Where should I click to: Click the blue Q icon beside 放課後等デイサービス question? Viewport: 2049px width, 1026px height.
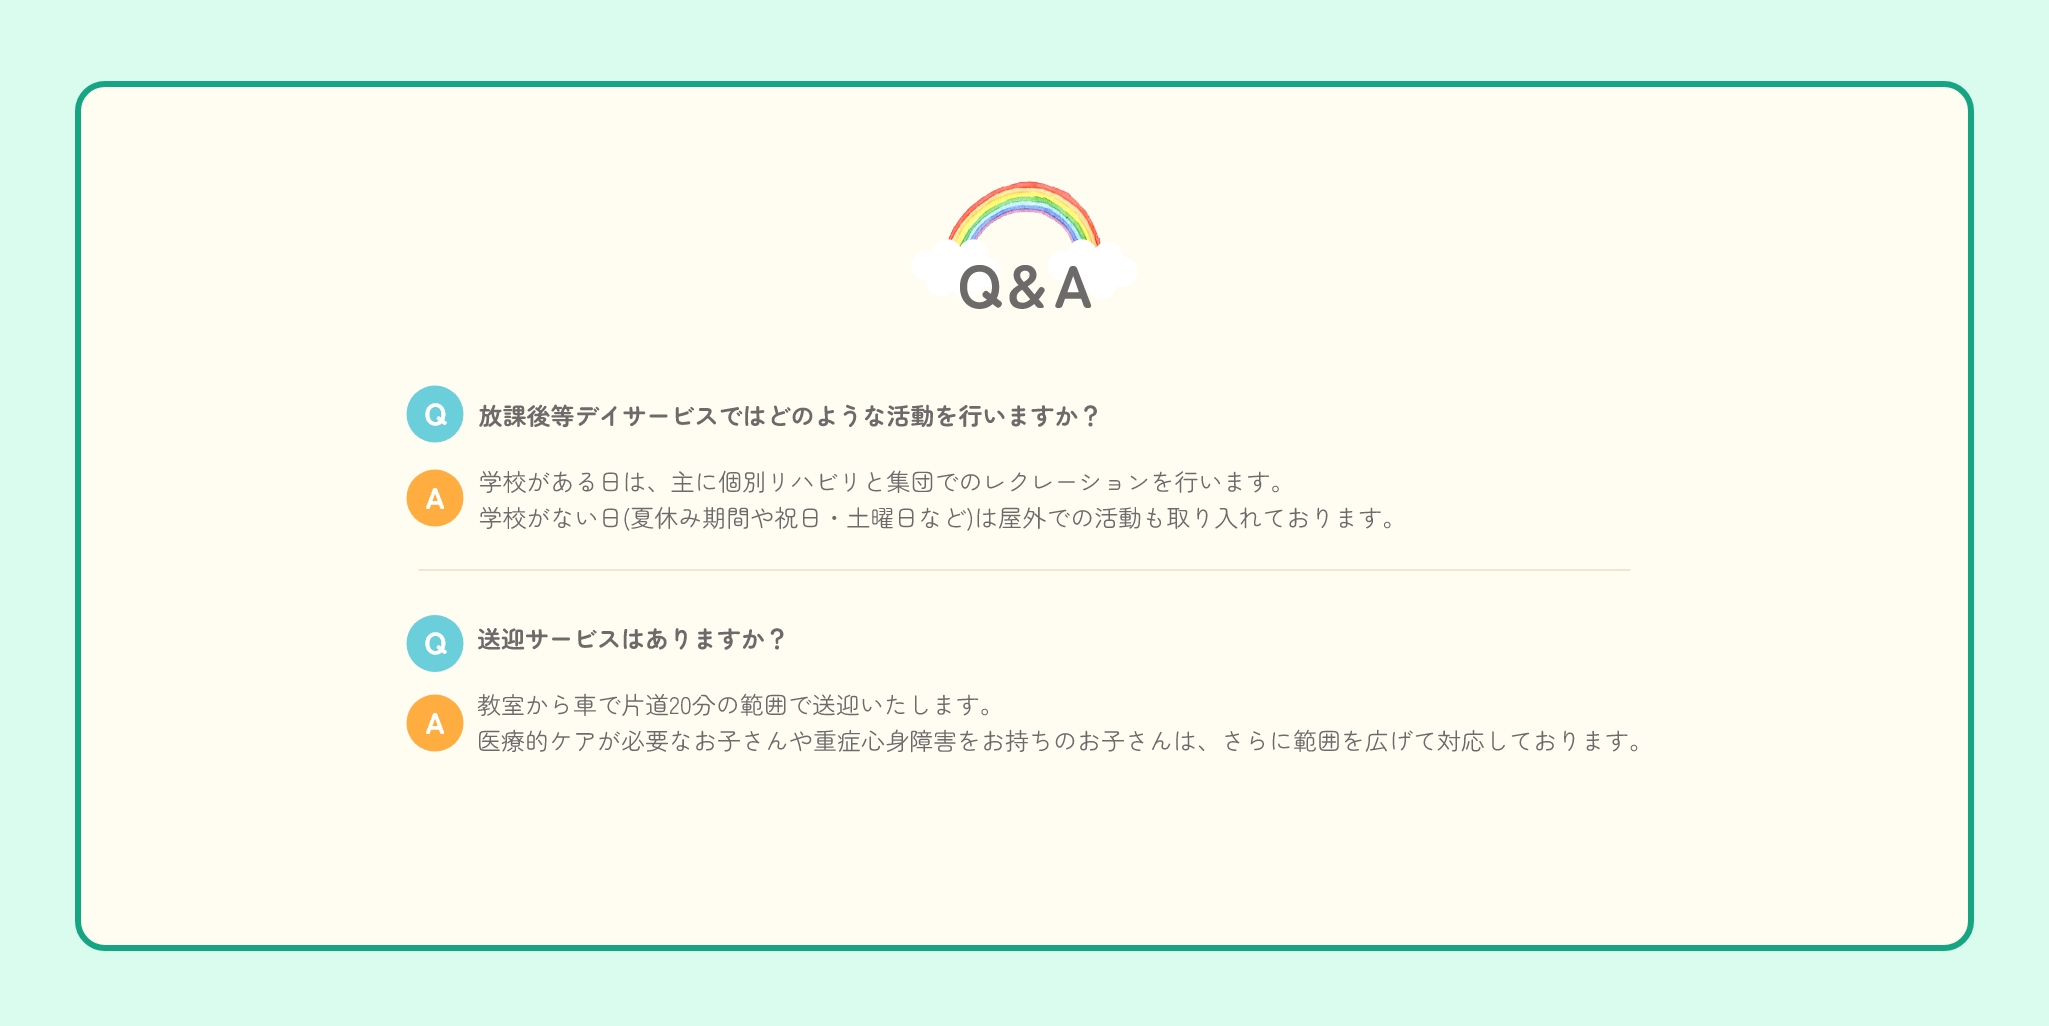click(x=434, y=414)
